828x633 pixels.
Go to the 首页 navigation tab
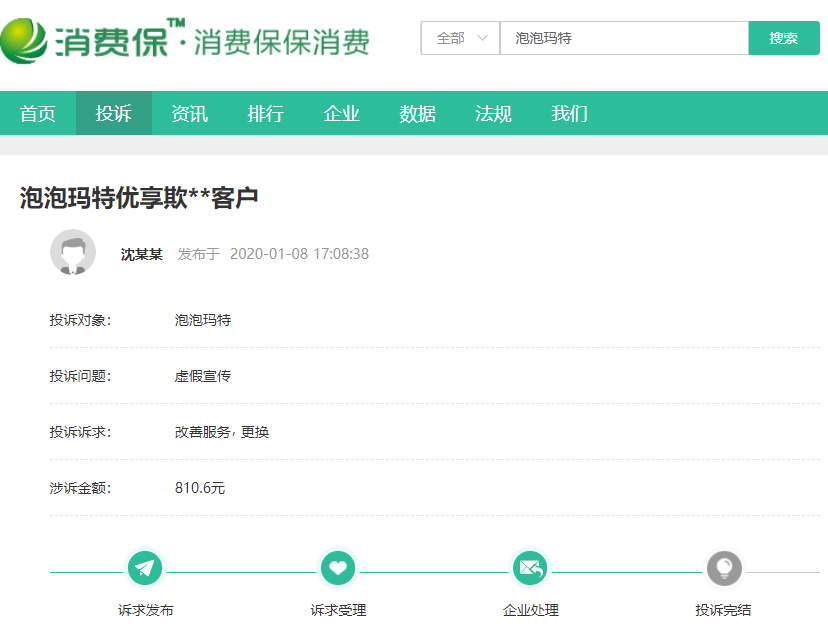38,114
